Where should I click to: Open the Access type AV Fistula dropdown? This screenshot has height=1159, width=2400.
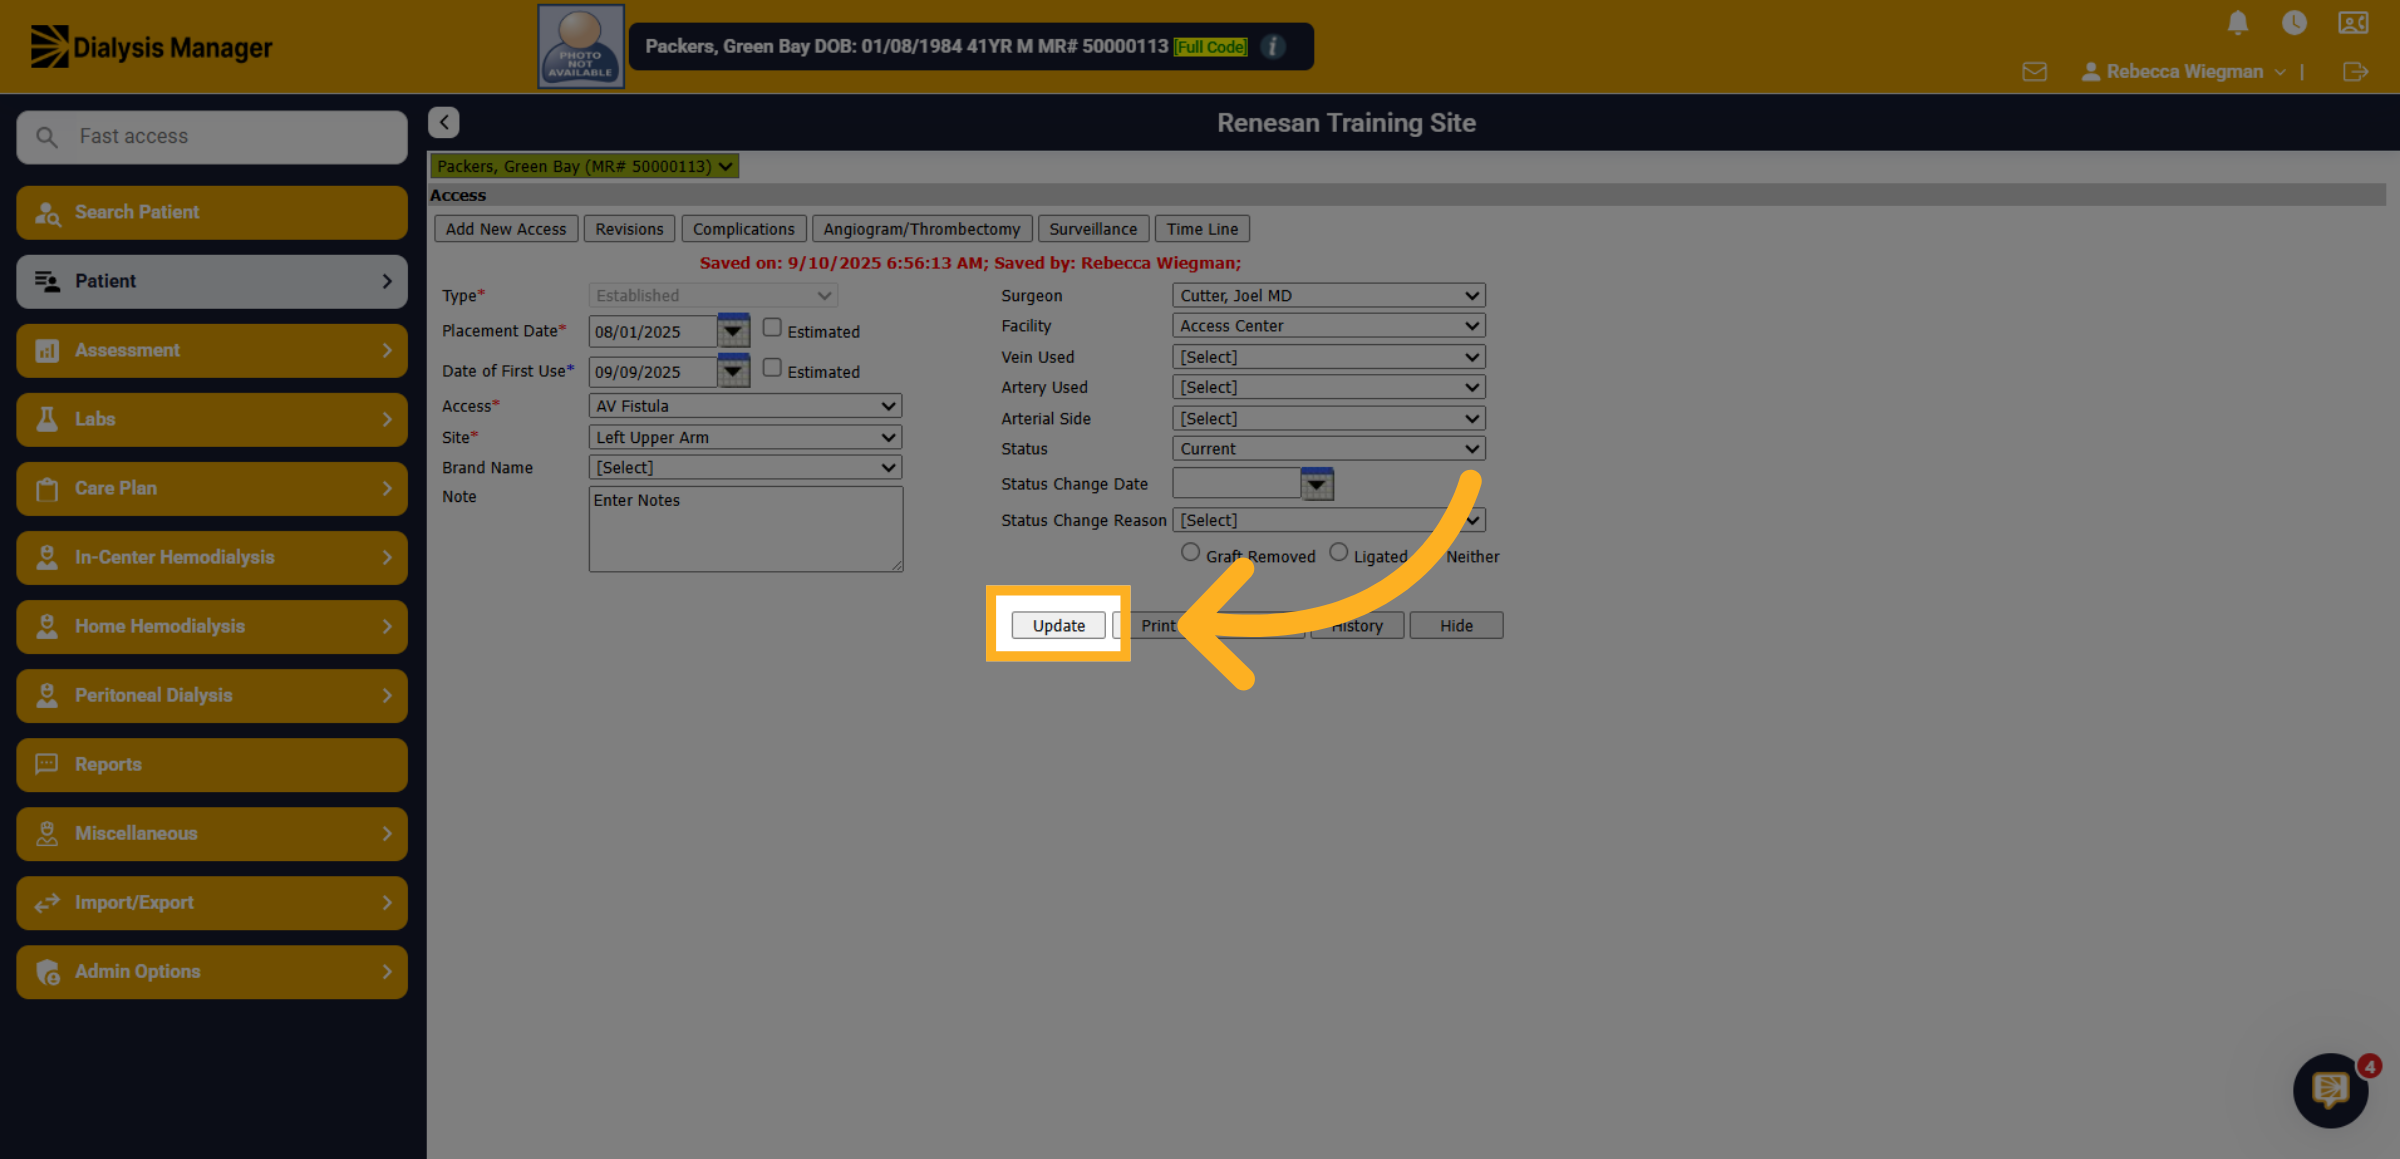(745, 406)
